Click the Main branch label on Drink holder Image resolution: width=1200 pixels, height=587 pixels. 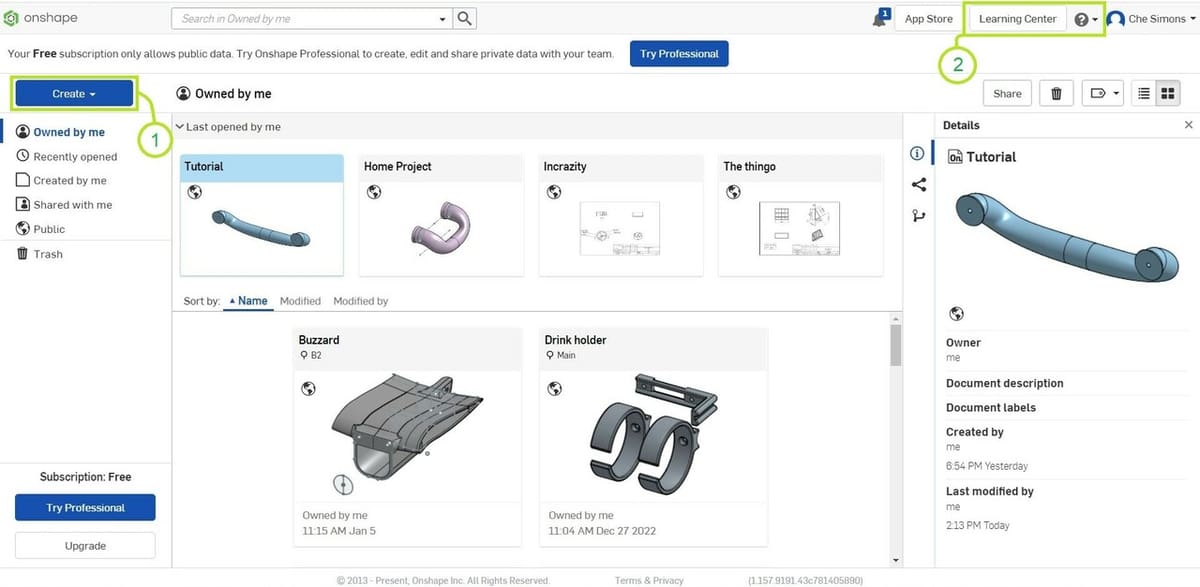pyautogui.click(x=560, y=355)
